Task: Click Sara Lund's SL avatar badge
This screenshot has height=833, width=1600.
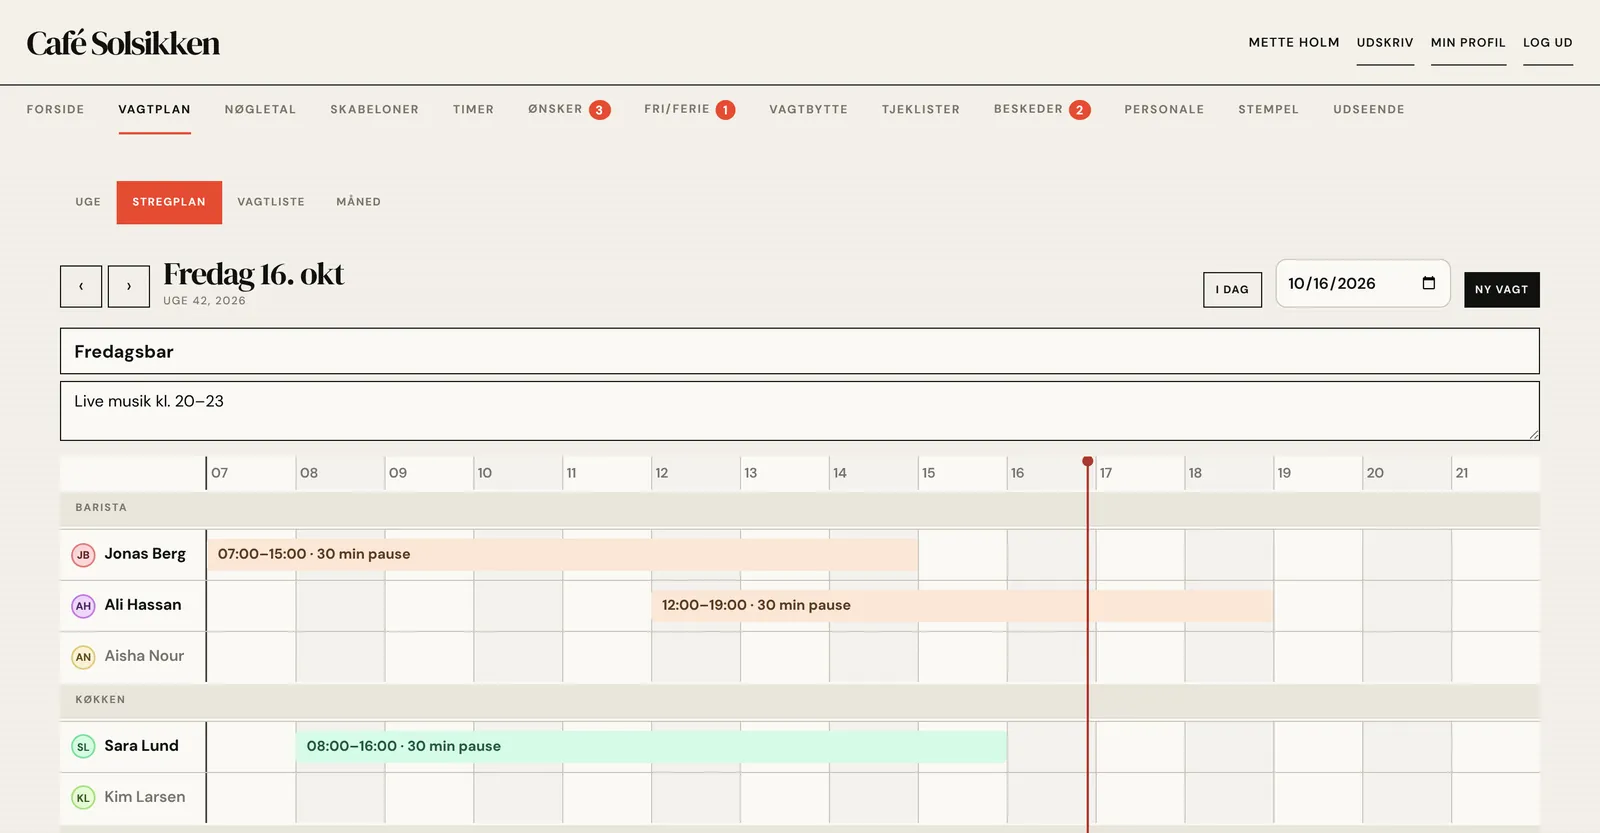Action: [x=83, y=747]
